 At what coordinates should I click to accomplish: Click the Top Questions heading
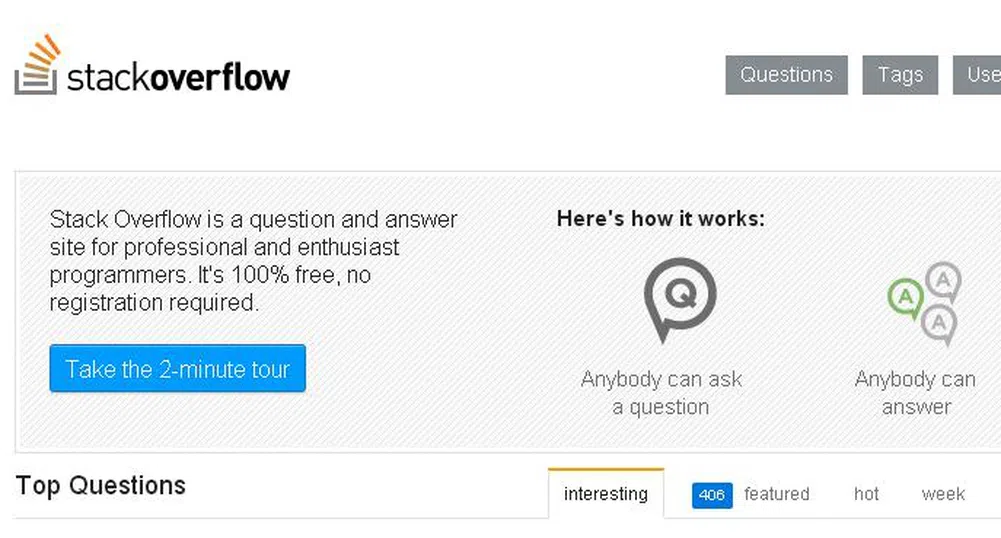click(101, 486)
